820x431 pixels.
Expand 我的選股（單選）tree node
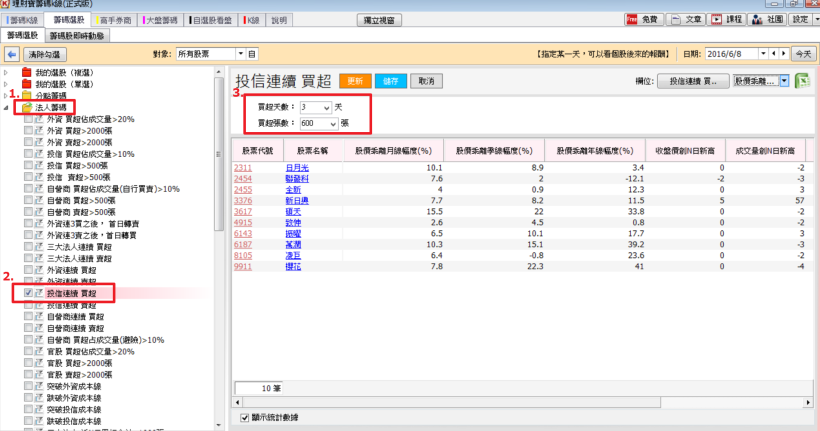point(6,84)
